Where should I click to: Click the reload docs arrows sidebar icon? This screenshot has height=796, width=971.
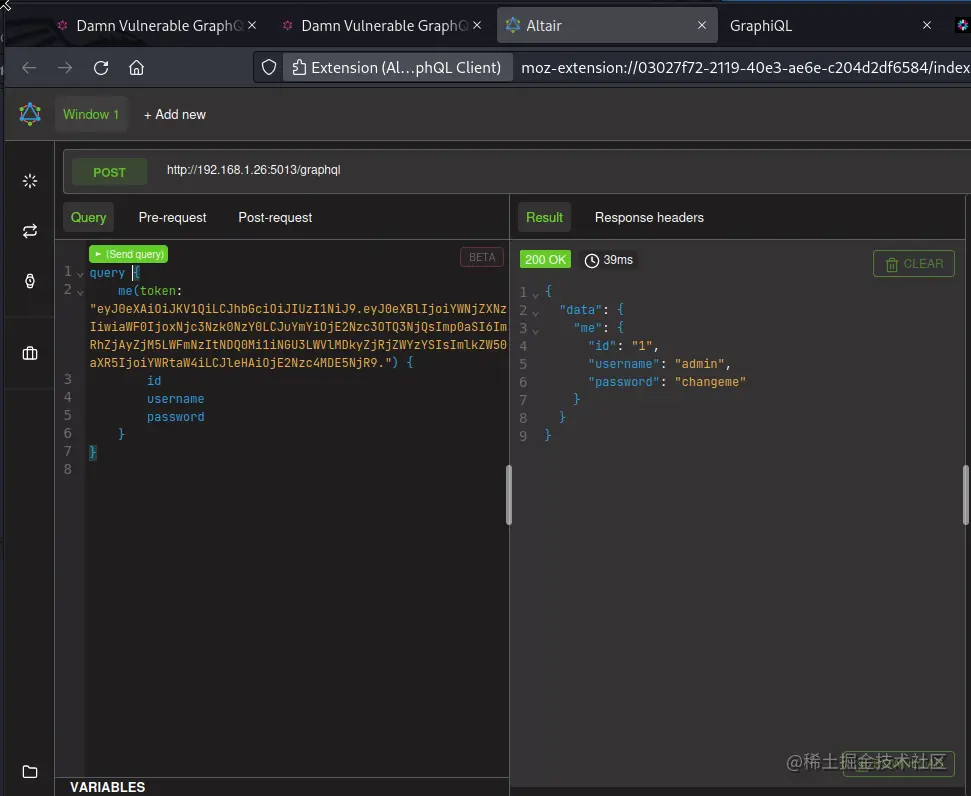point(30,231)
